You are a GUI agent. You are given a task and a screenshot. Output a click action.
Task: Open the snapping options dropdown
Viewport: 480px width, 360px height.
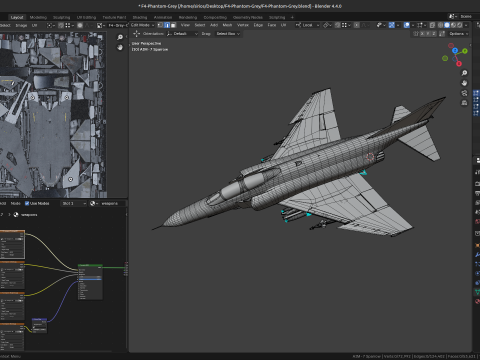pyautogui.click(x=345, y=25)
